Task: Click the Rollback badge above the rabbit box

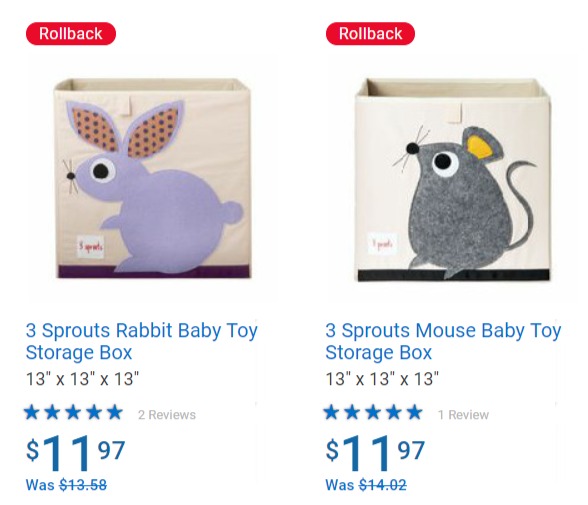Action: click(x=71, y=34)
